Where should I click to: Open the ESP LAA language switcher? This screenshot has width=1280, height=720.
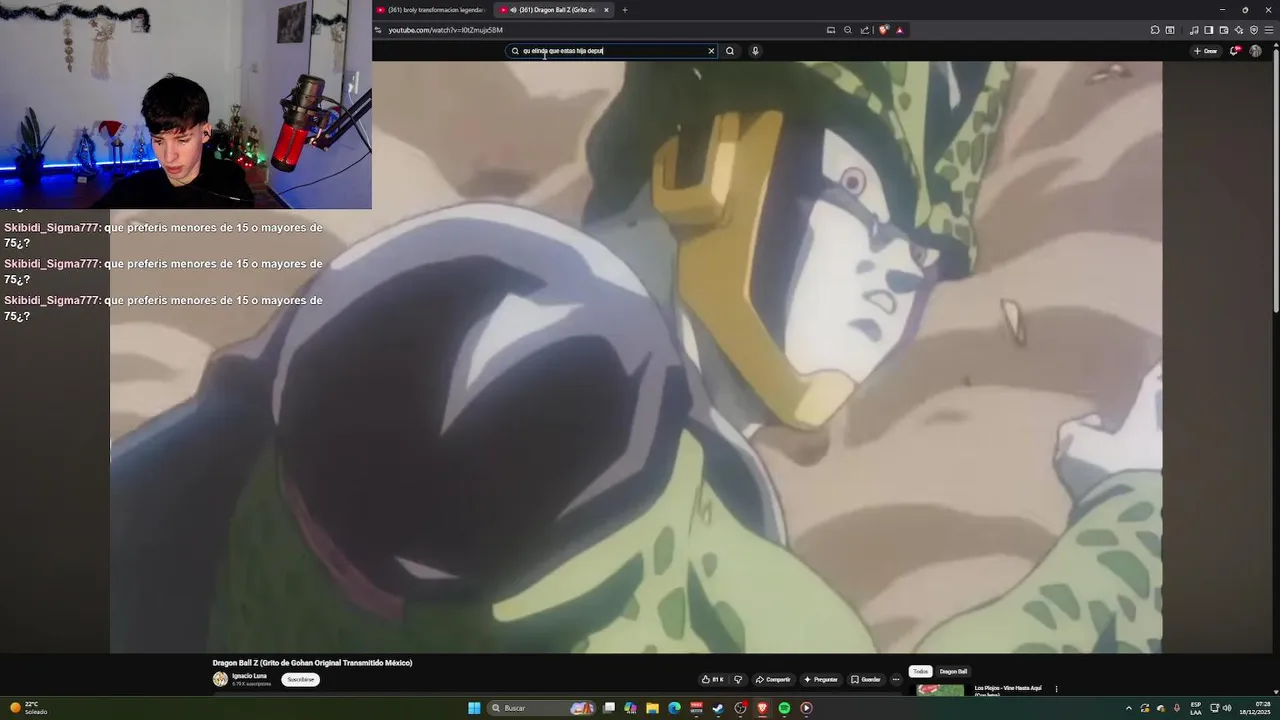click(1196, 708)
